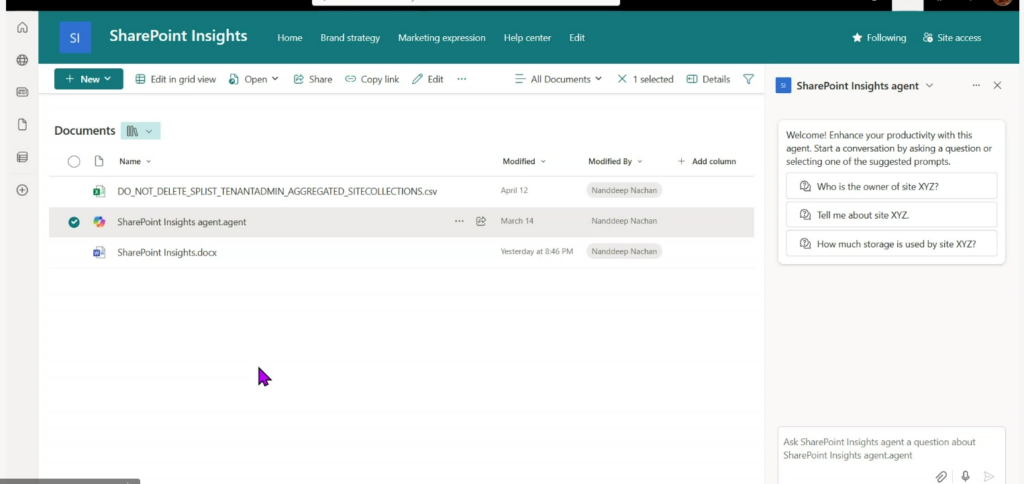Open Site access settings
Image resolution: width=1024 pixels, height=484 pixels.
pos(952,38)
